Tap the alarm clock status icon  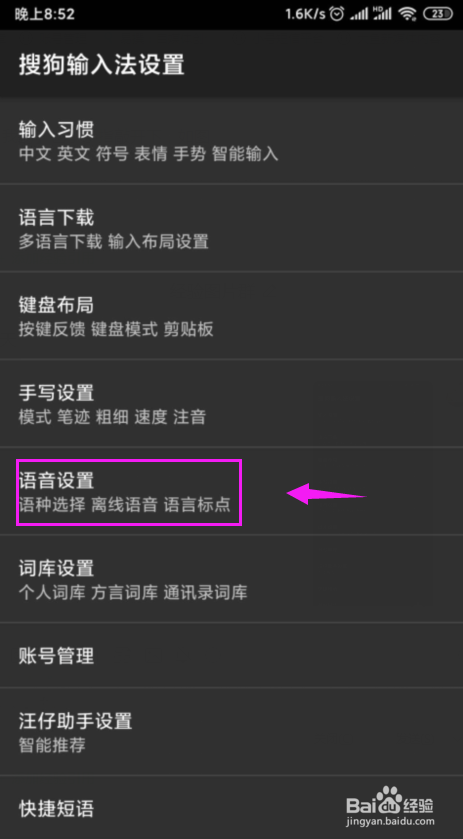click(x=337, y=14)
